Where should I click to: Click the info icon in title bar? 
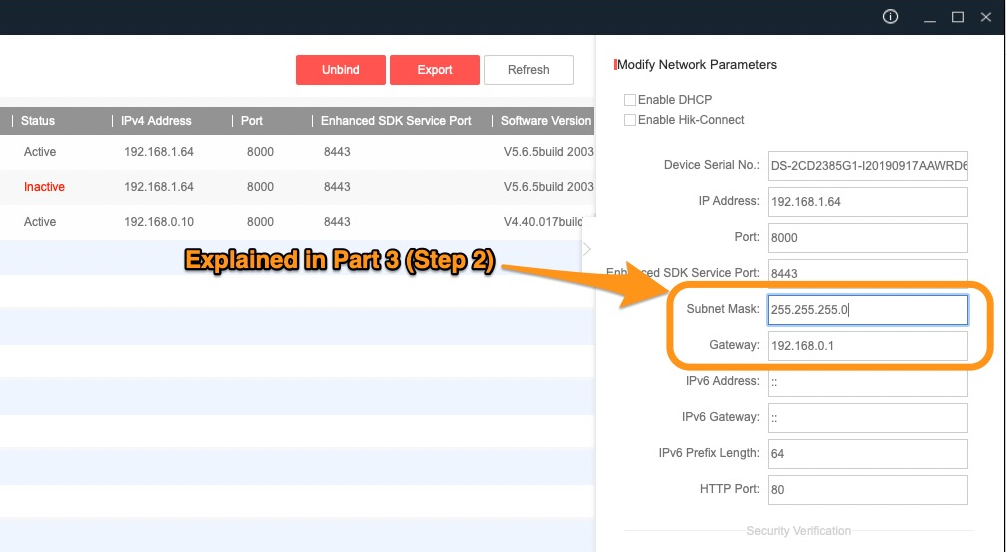coord(890,17)
